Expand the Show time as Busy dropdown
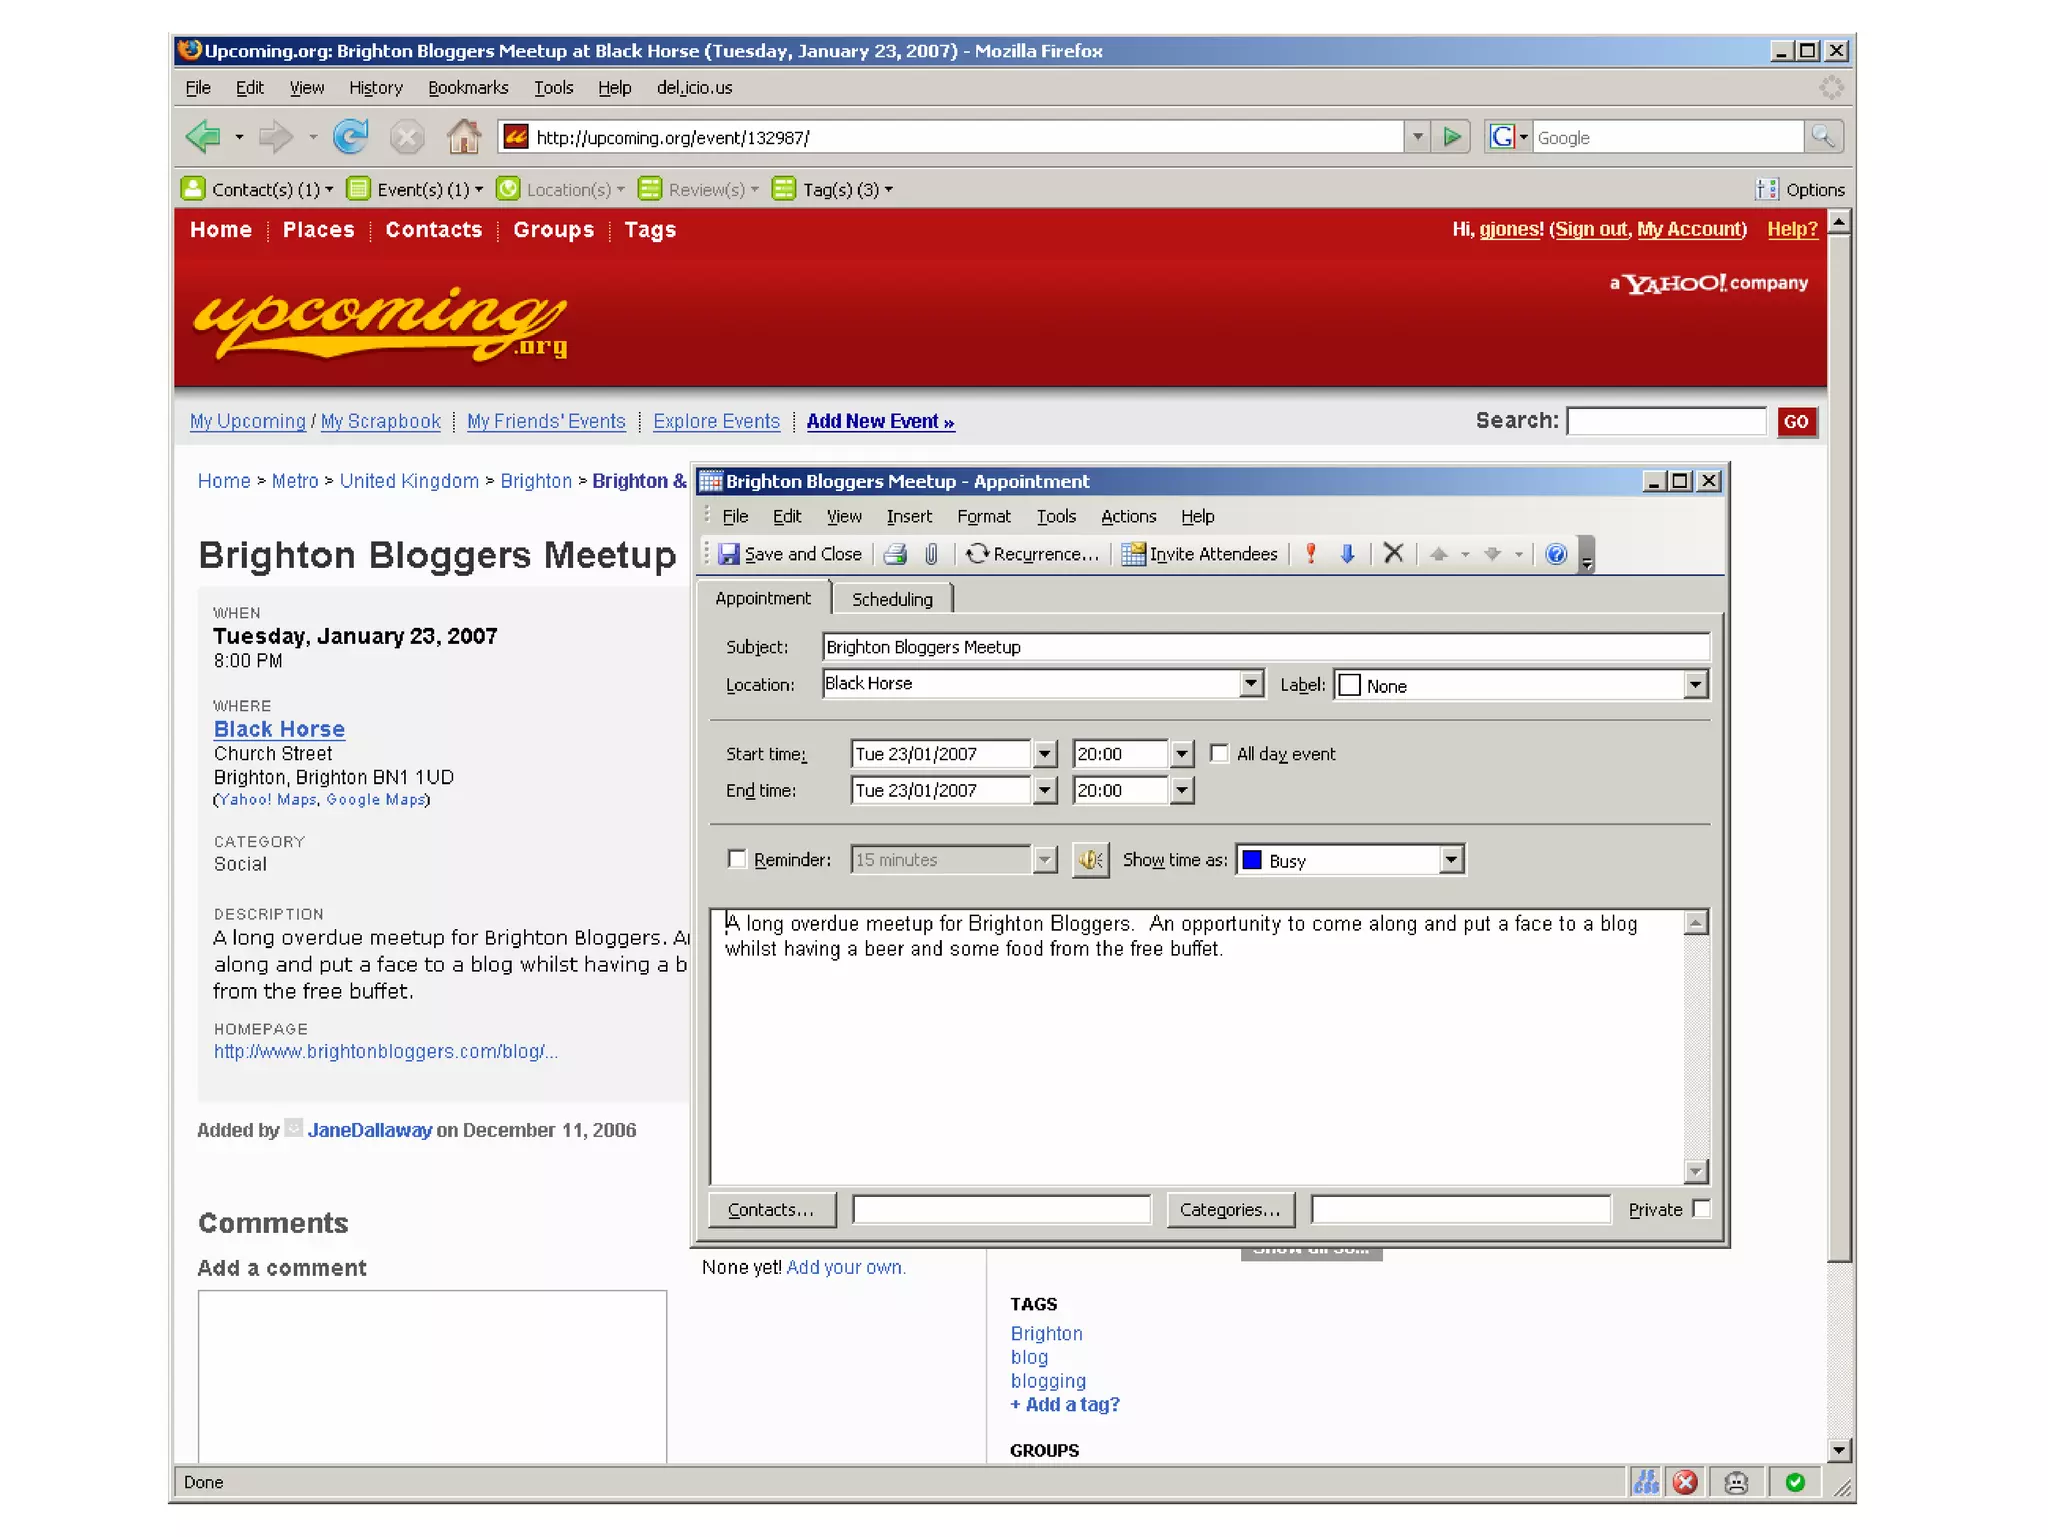The width and height of the screenshot is (2048, 1537). pyautogui.click(x=1451, y=860)
